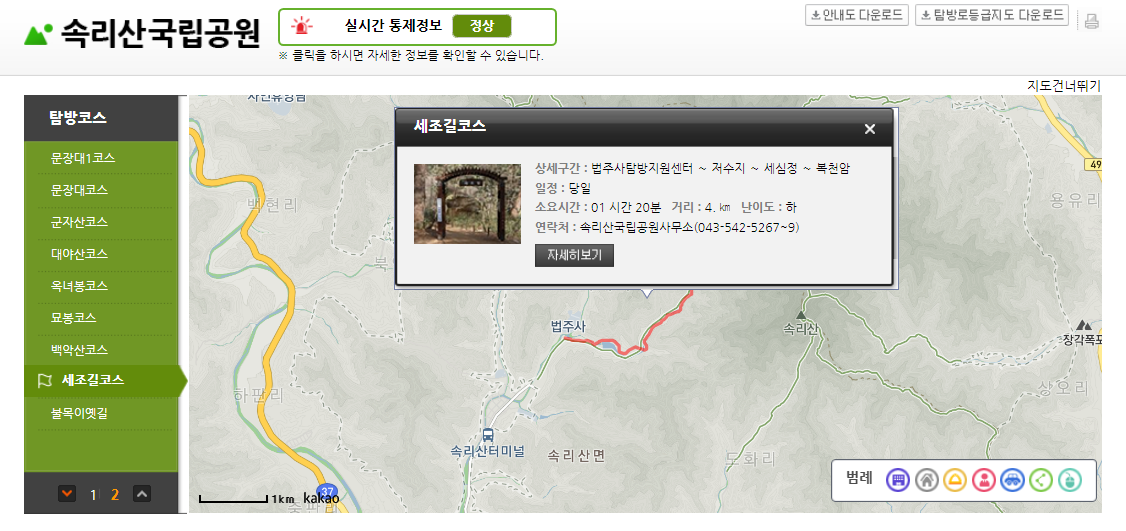1126x531 pixels.
Task: Click the red person legend icon
Action: click(x=984, y=479)
